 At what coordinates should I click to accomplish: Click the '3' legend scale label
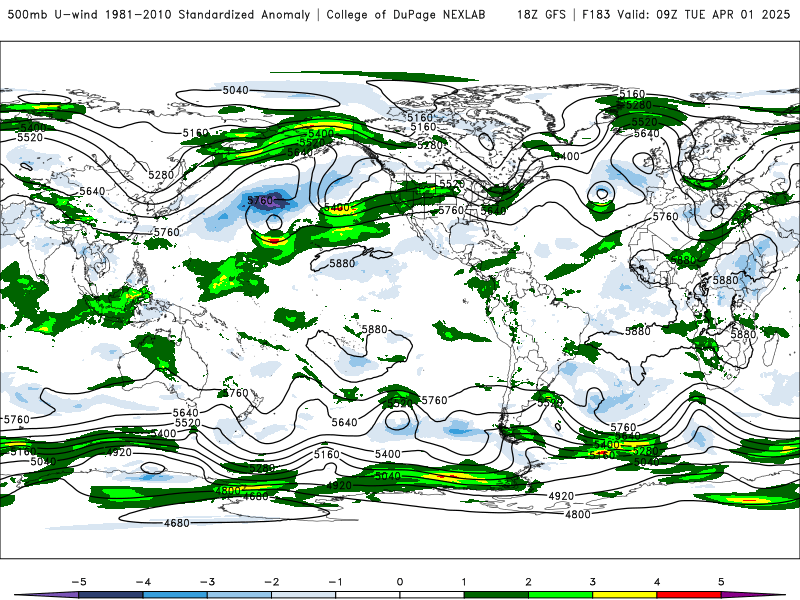[x=593, y=582]
